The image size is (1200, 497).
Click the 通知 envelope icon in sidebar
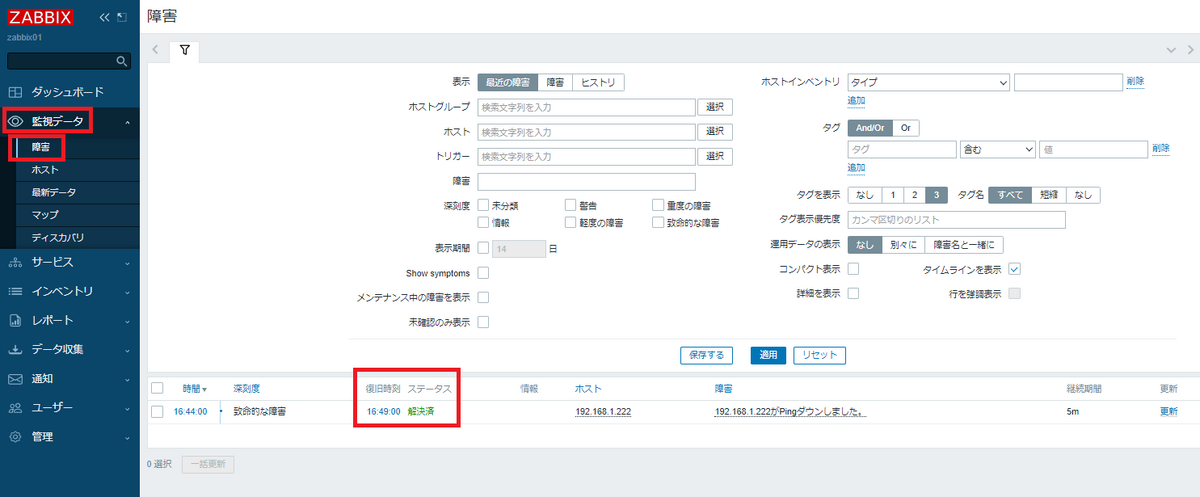[15, 379]
